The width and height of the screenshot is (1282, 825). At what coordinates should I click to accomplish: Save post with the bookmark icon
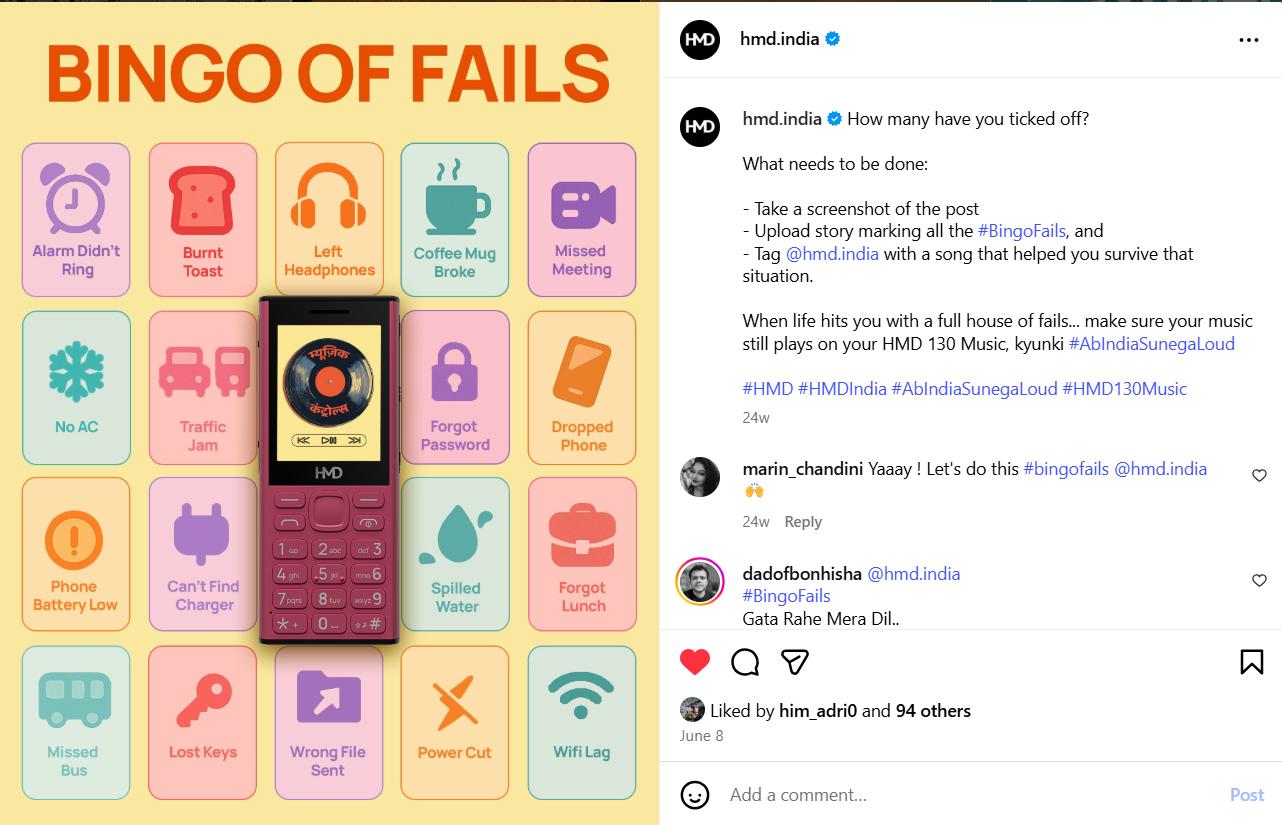1251,662
